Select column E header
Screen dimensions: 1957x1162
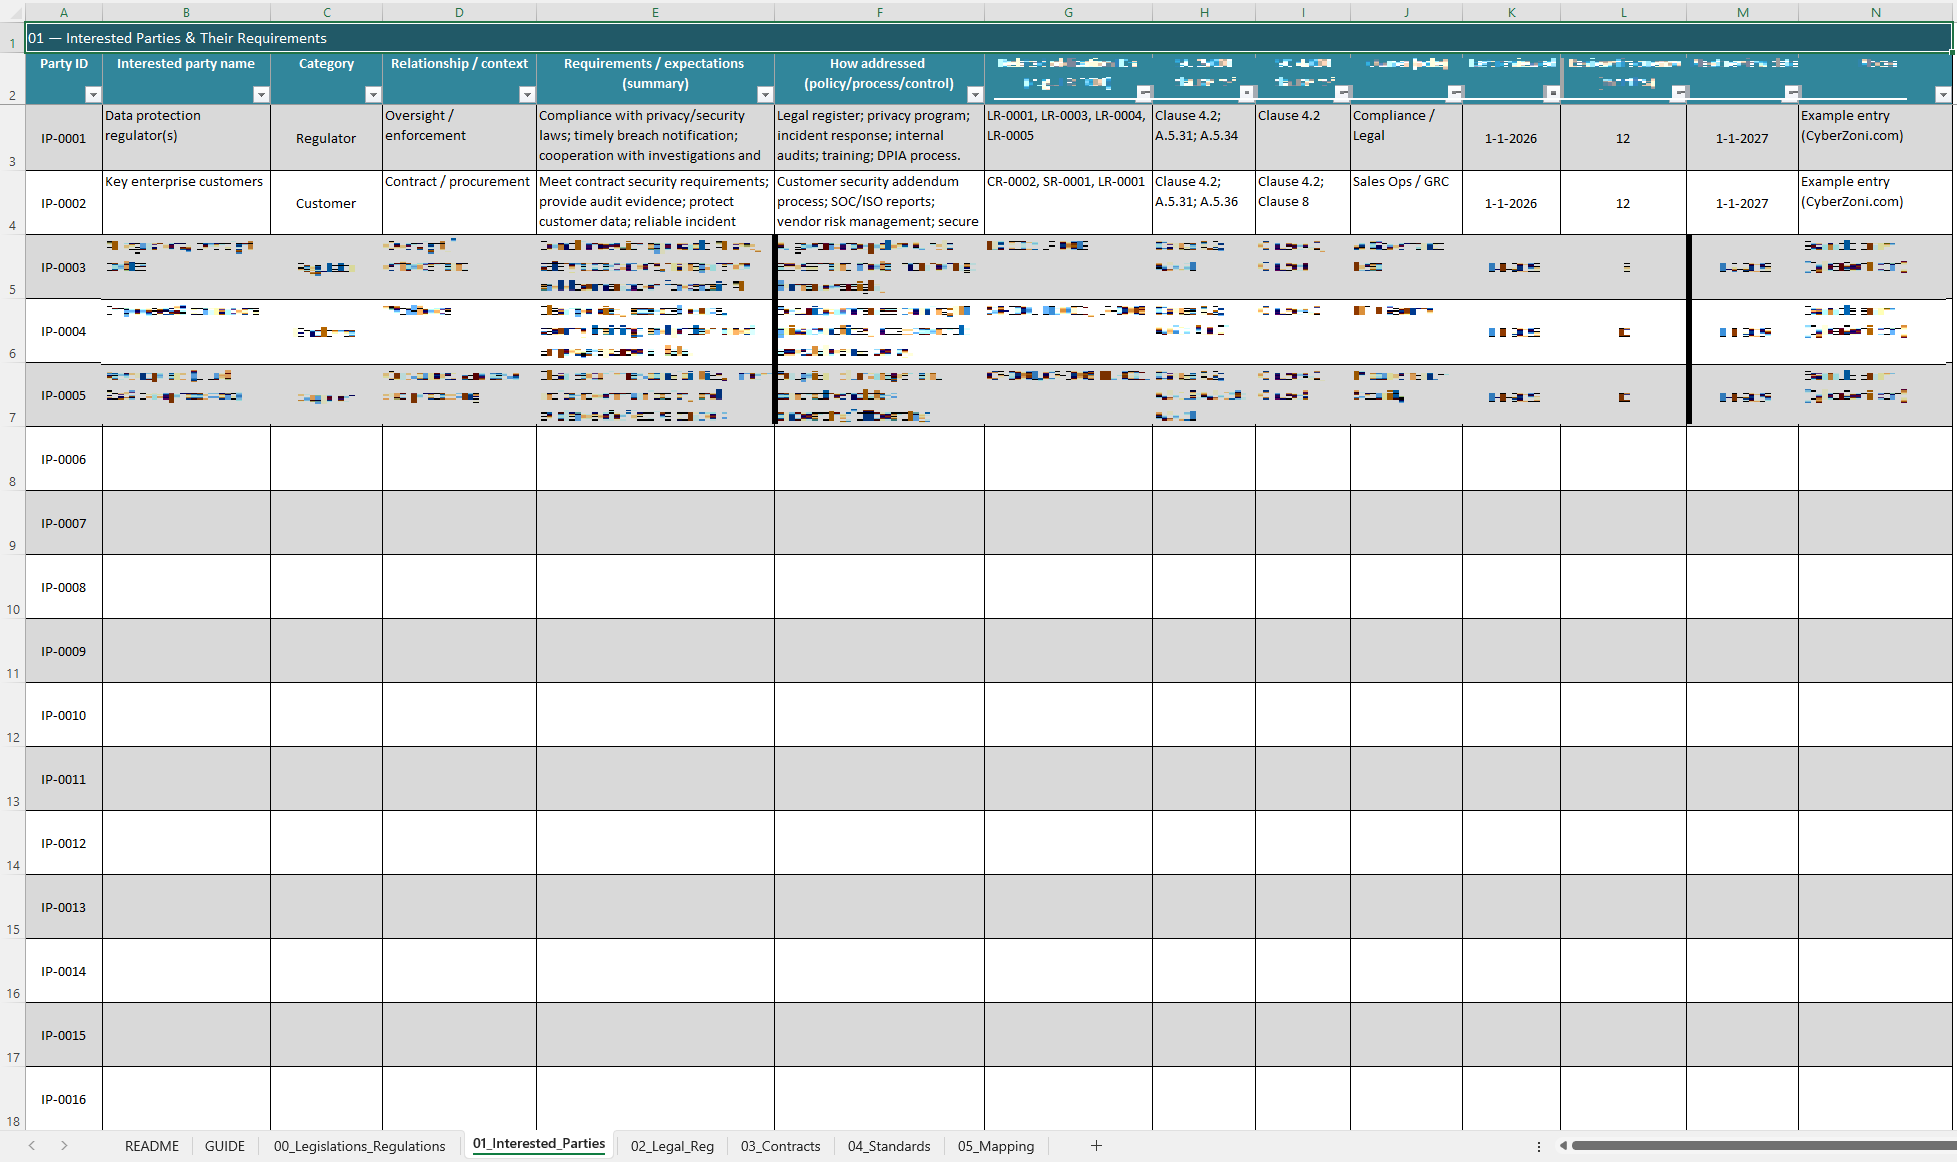(655, 12)
